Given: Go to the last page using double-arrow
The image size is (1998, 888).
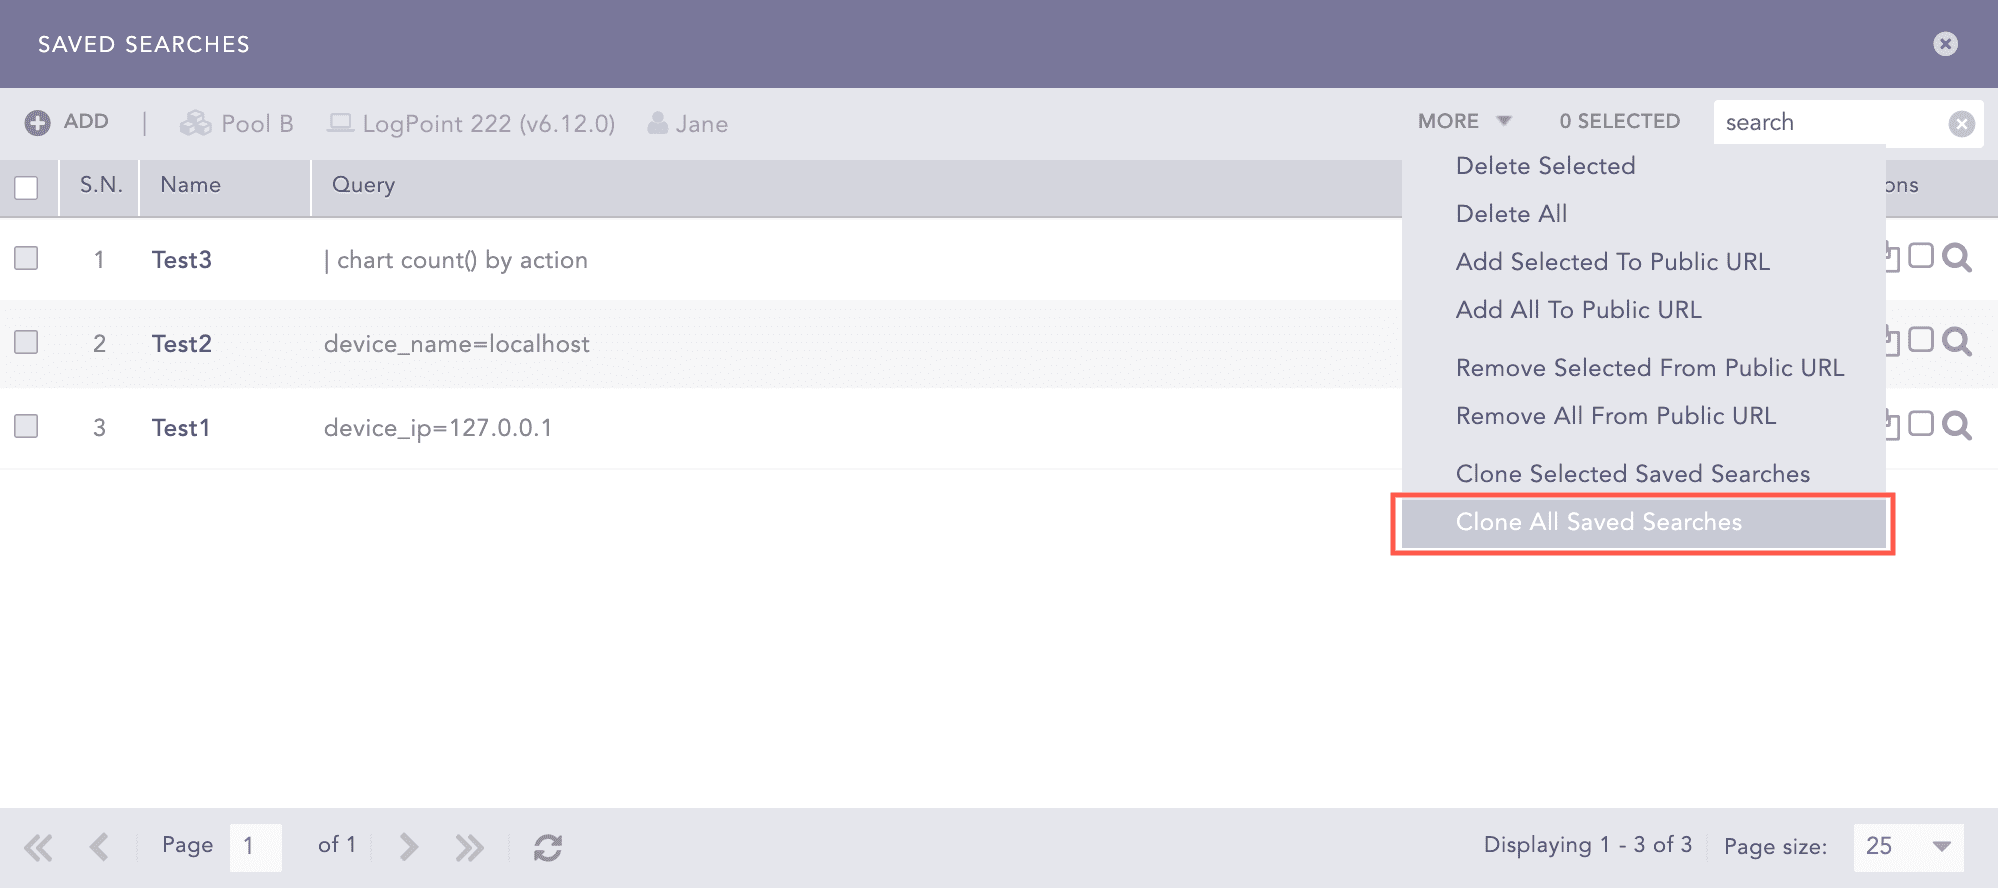Looking at the screenshot, I should [x=469, y=847].
